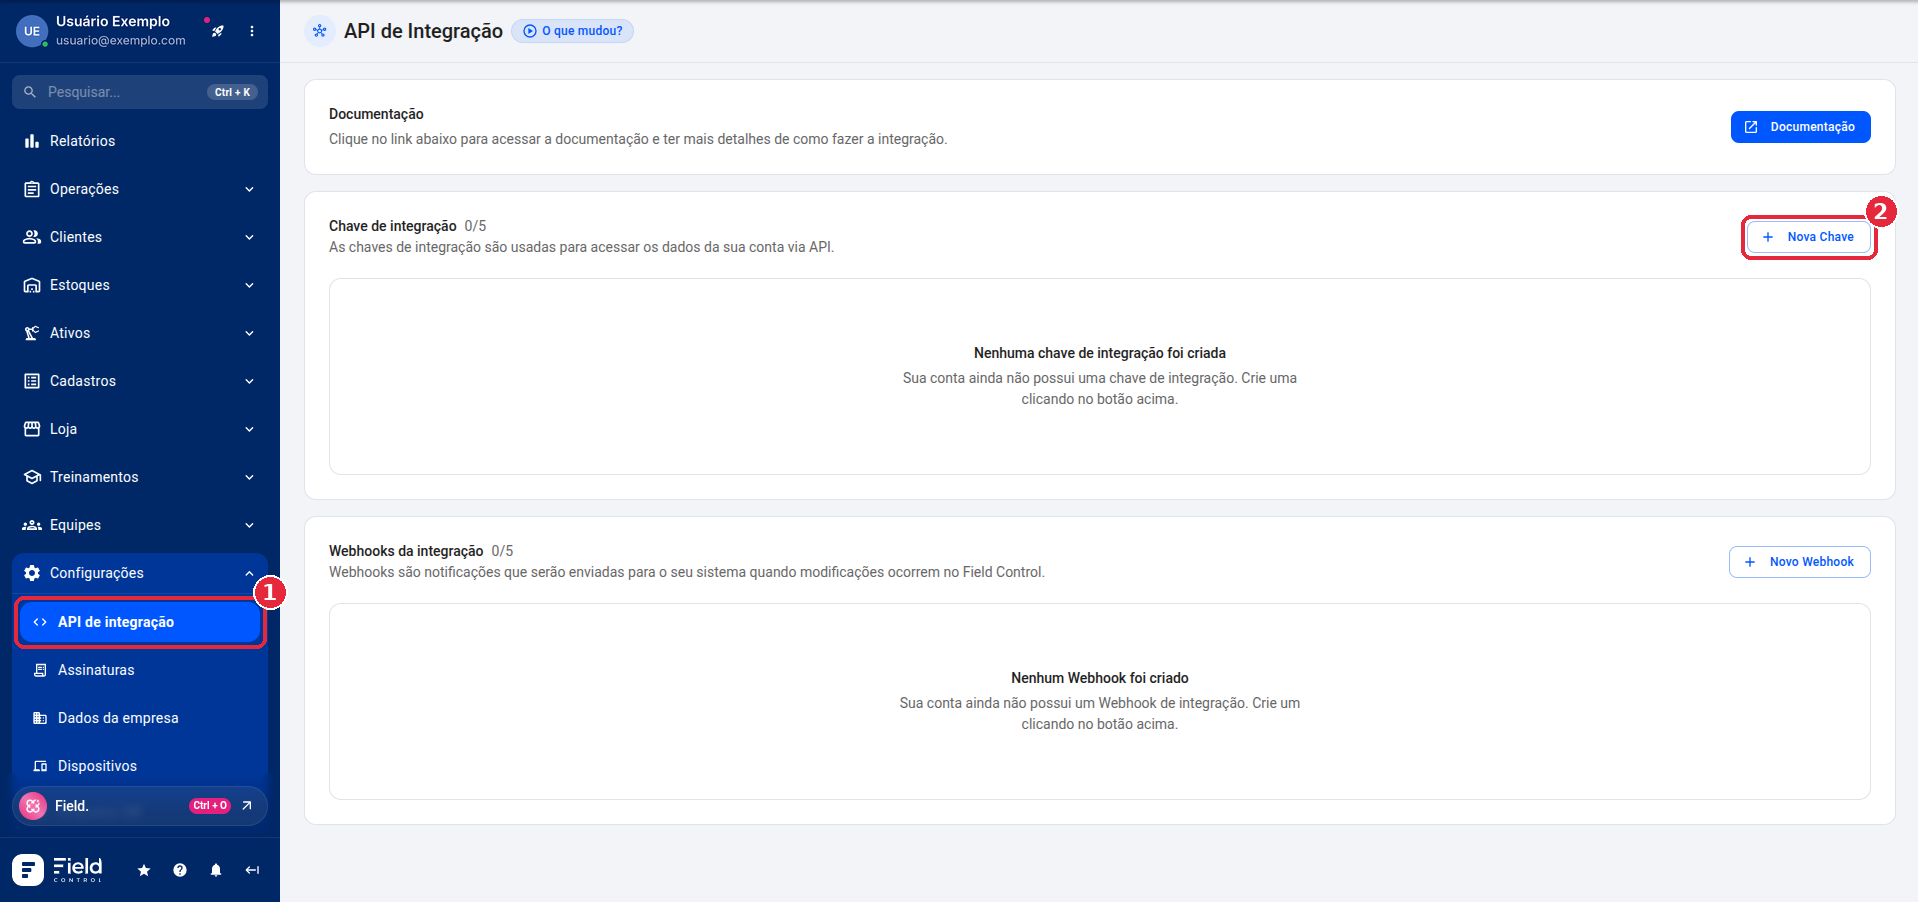Click the Chave de integração heading
This screenshot has height=902, width=1918.
392,226
